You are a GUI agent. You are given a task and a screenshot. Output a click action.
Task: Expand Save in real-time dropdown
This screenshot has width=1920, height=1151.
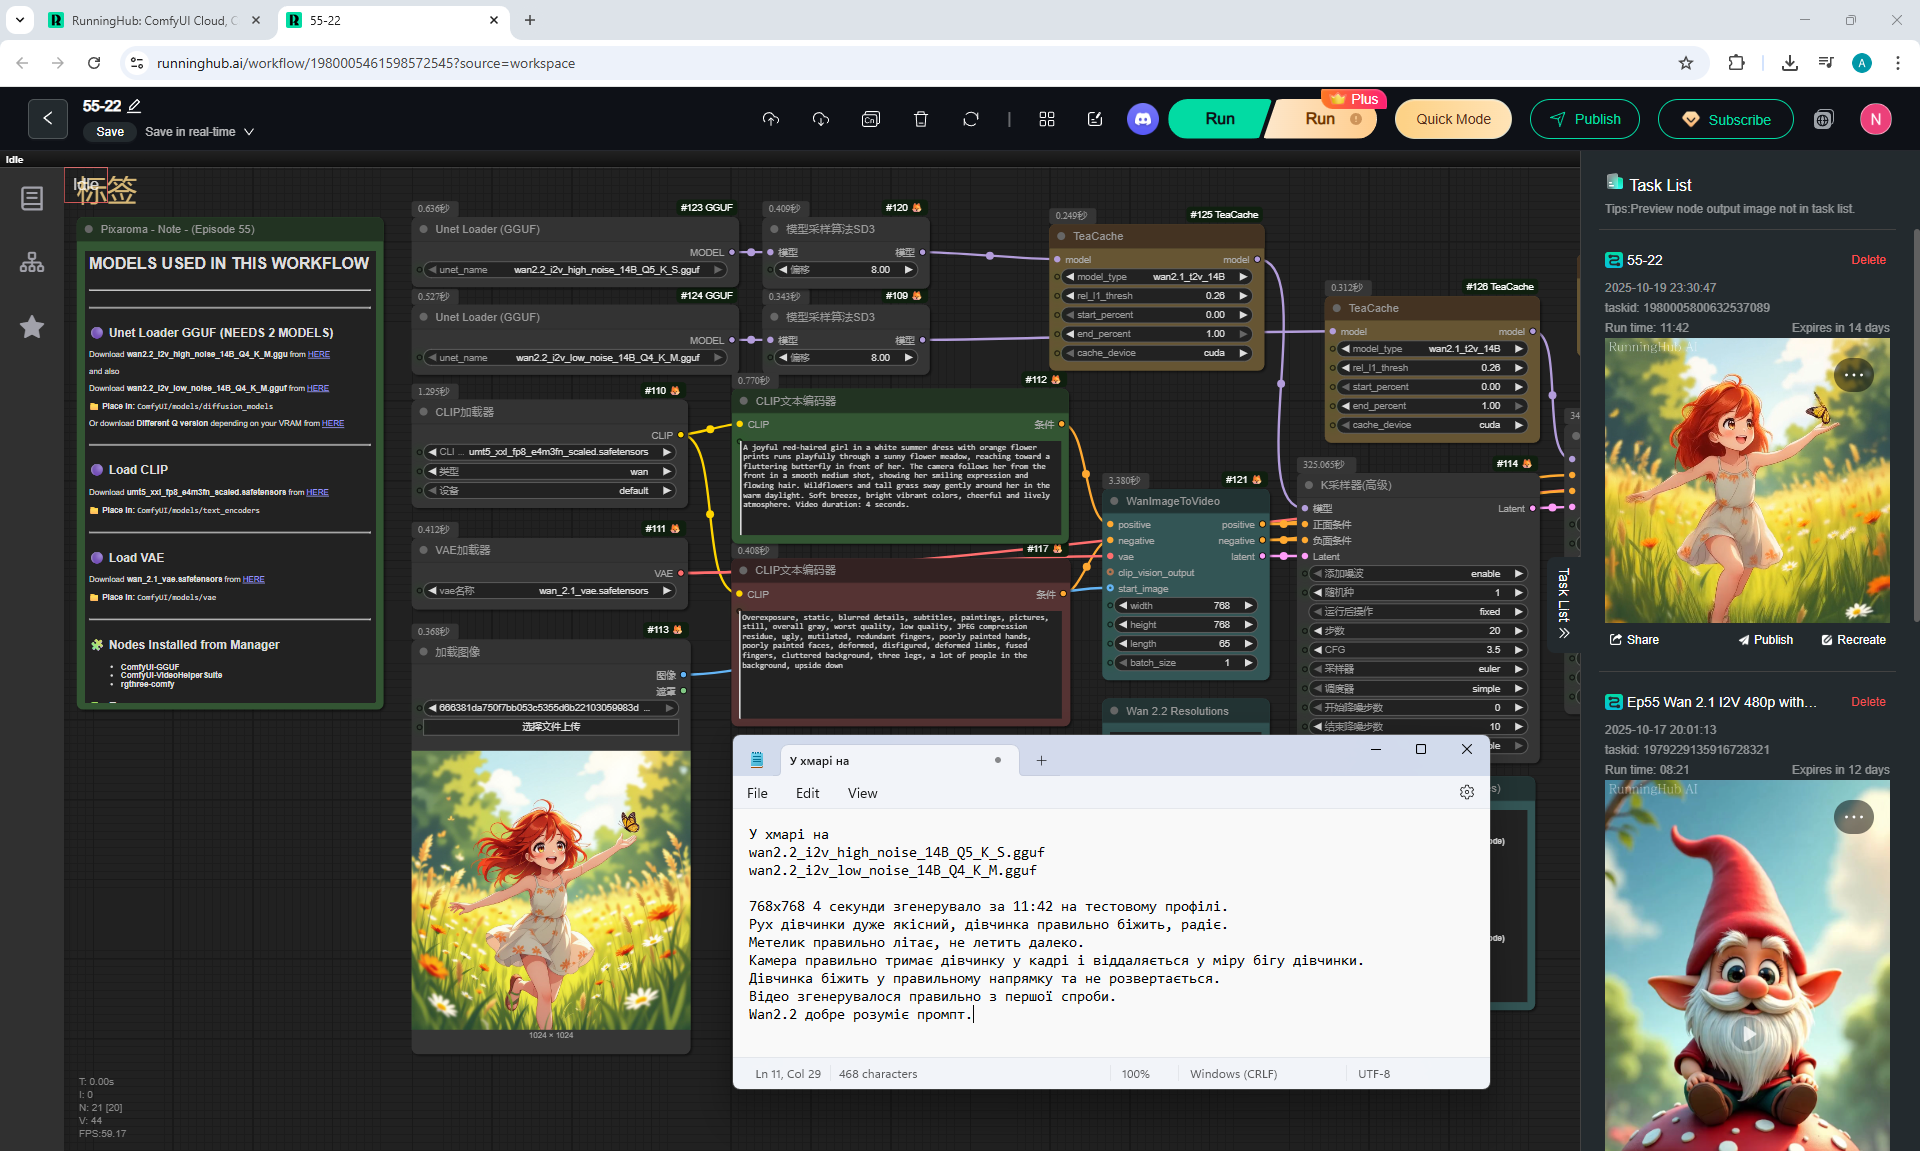[x=249, y=132]
